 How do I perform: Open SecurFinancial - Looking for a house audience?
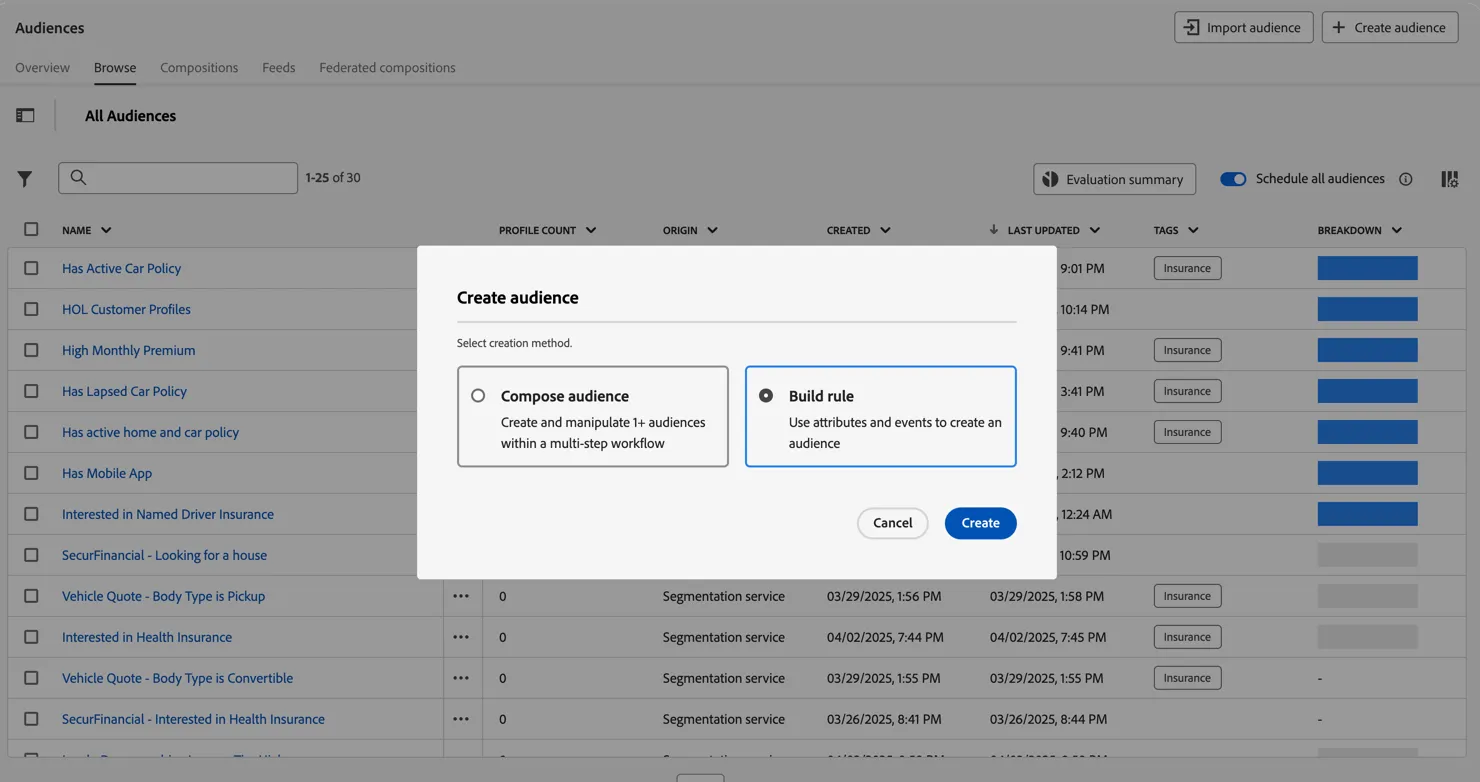164,555
